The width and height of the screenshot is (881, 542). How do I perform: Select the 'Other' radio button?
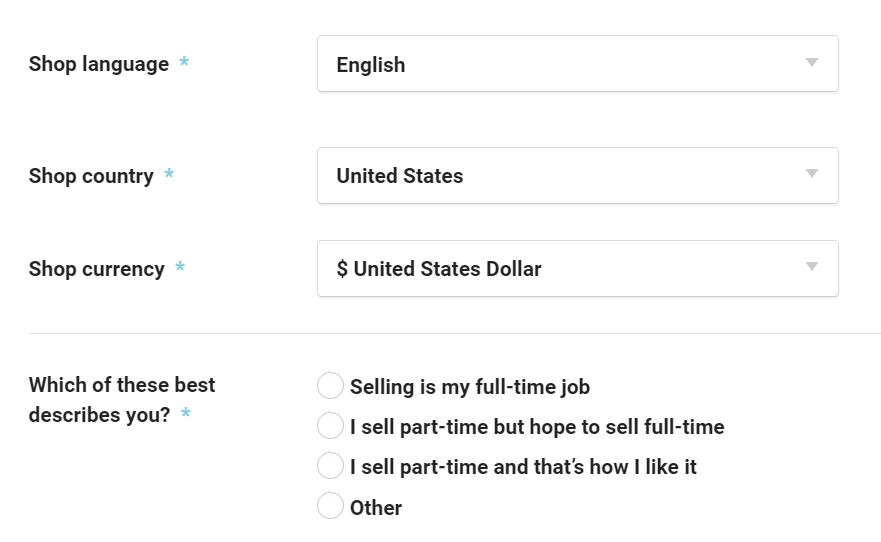pos(330,507)
